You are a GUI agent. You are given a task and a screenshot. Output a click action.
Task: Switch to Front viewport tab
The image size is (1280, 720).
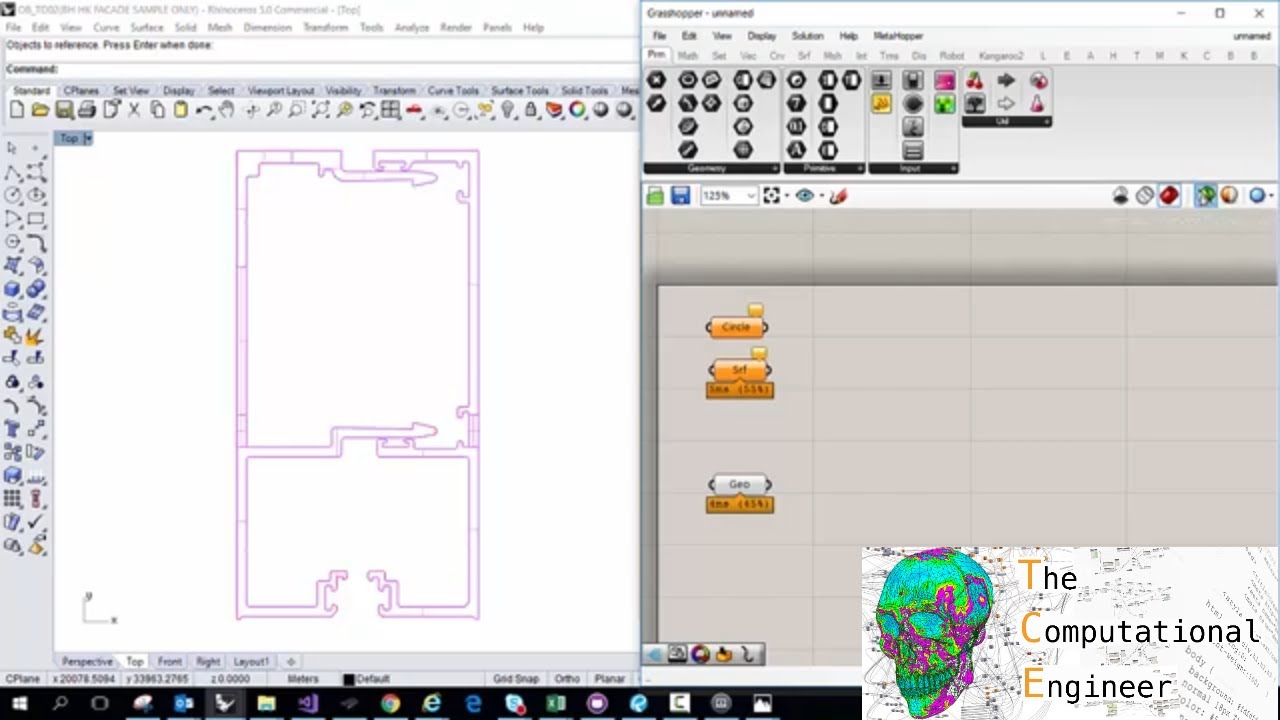pyautogui.click(x=170, y=662)
